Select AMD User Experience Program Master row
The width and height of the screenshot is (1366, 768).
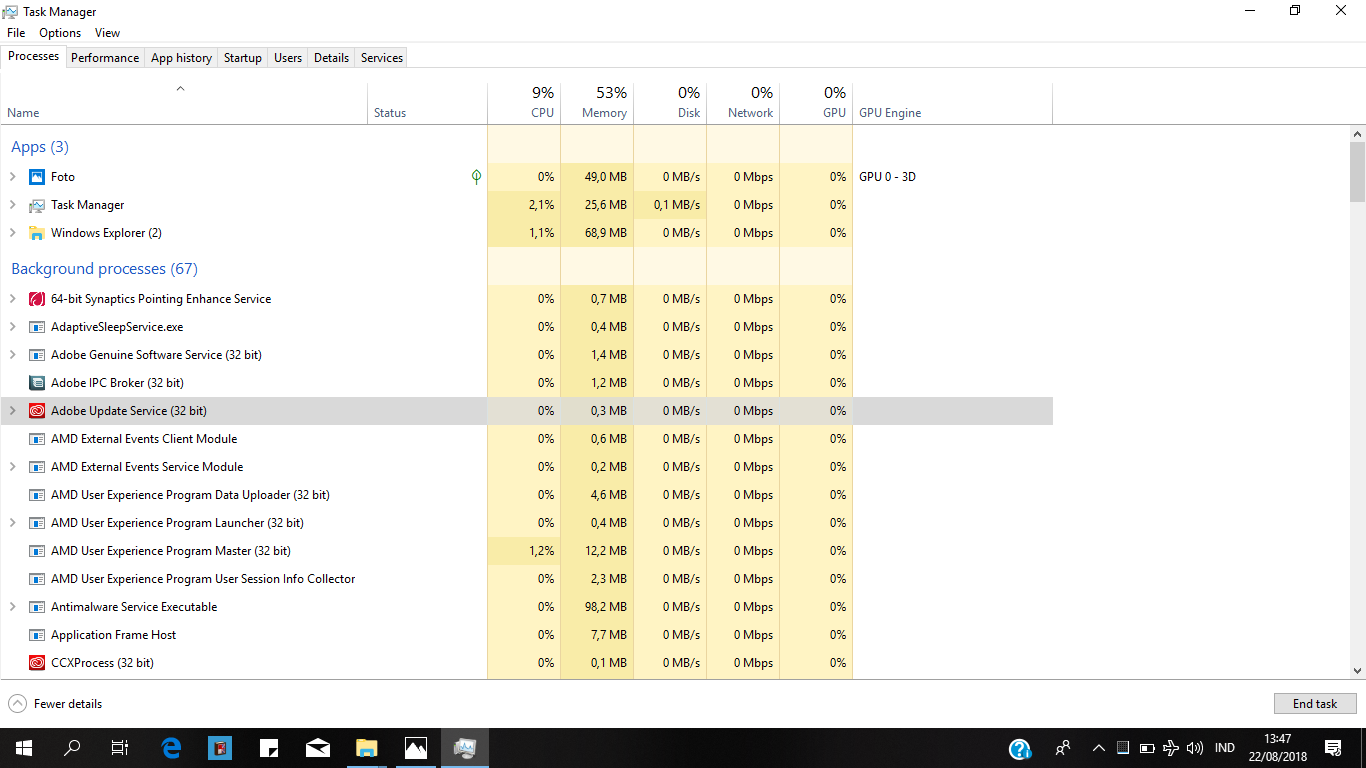pos(526,551)
